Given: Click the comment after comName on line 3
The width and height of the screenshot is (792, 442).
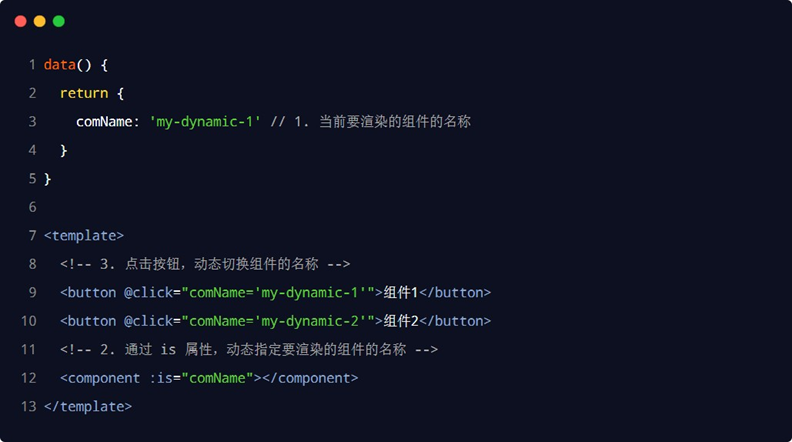Looking at the screenshot, I should coord(371,122).
